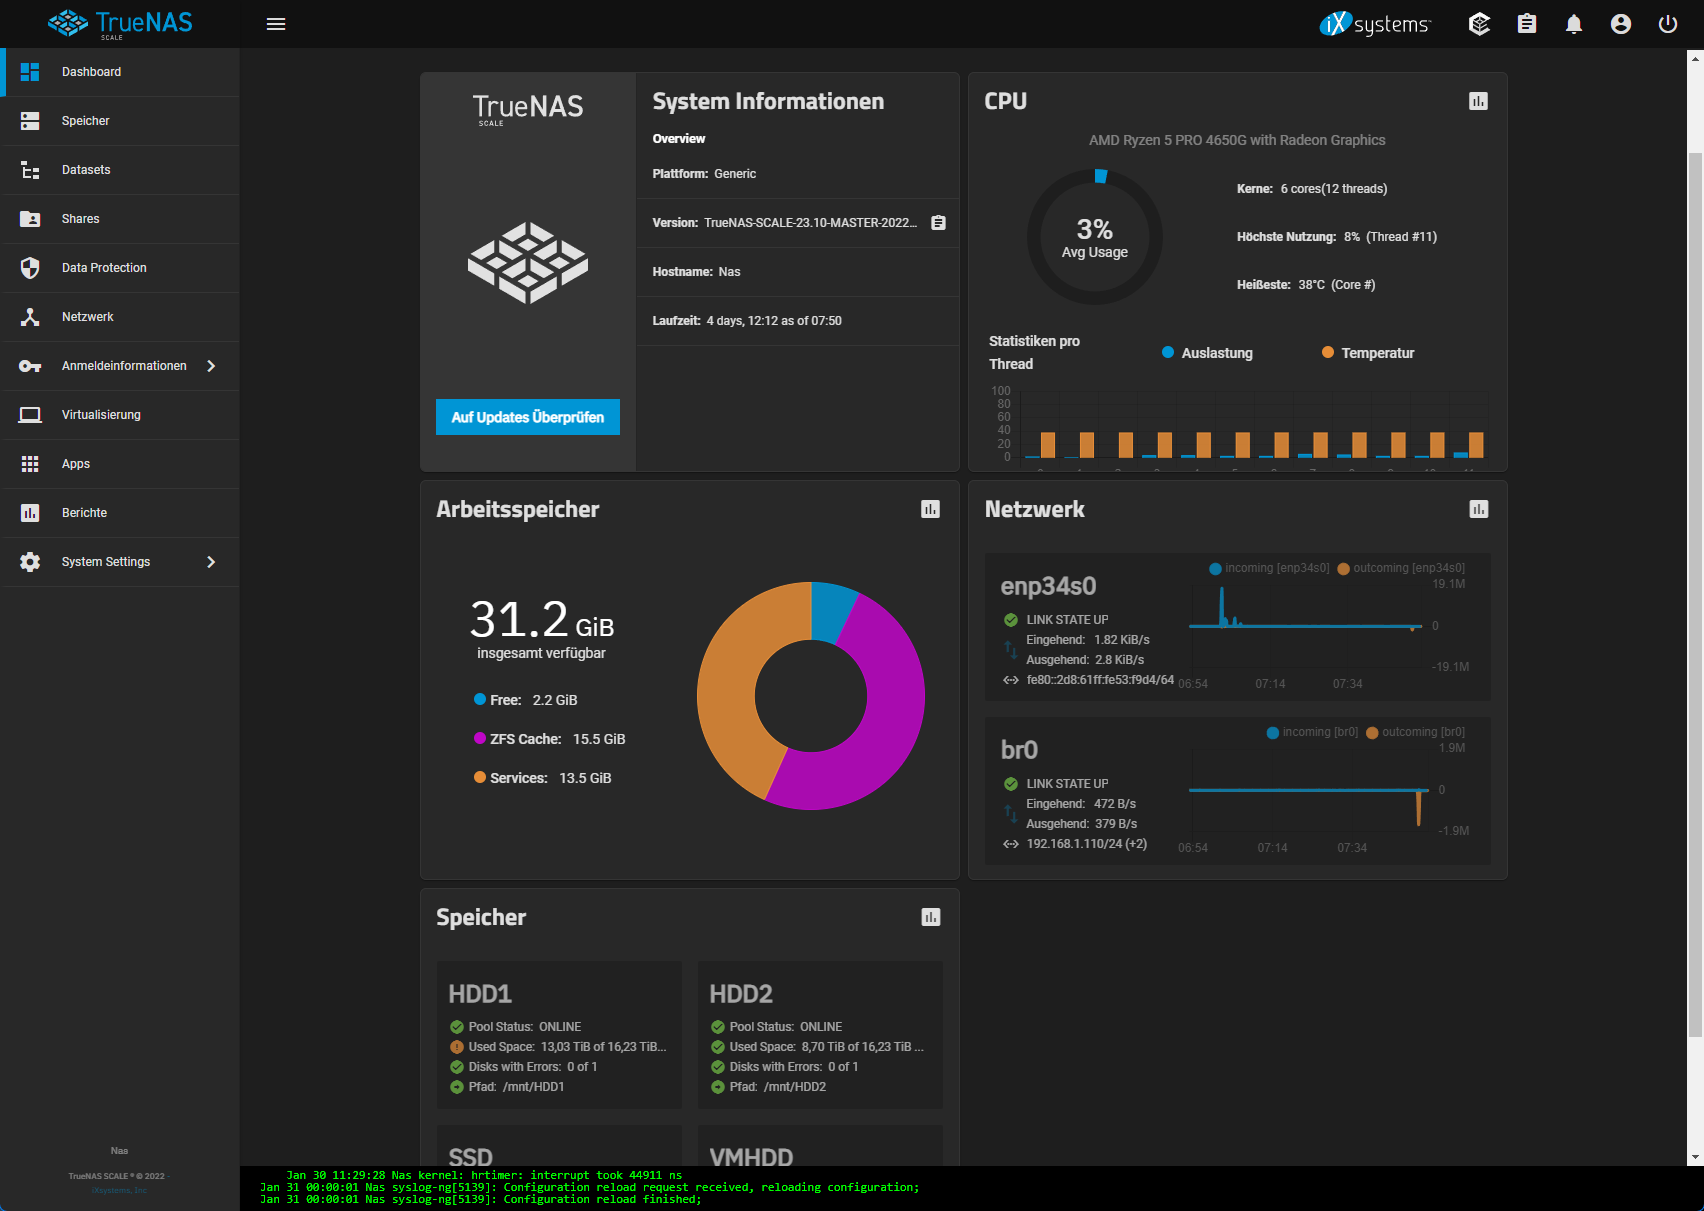
Task: Toggle incoming [enp34s0] legend item
Action: 1270,568
